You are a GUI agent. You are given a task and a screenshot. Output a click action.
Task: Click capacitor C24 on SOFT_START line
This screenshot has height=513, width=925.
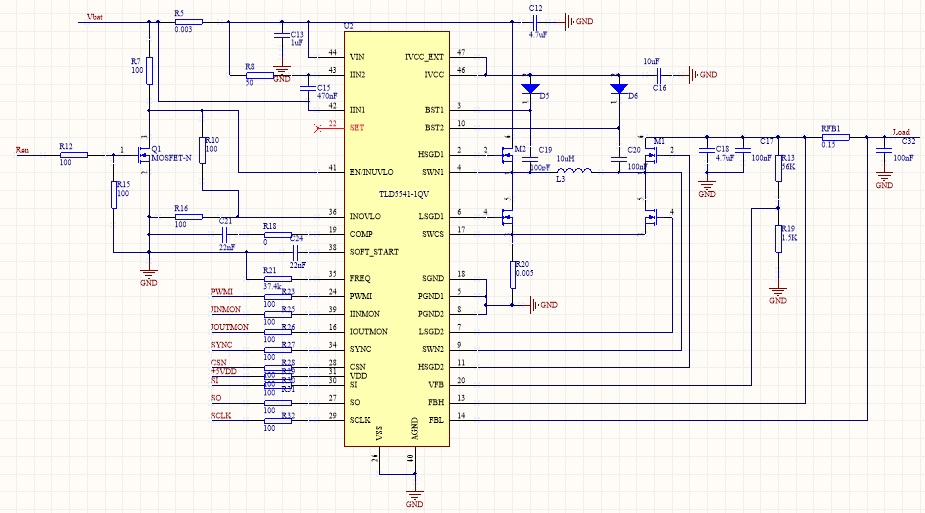296,252
